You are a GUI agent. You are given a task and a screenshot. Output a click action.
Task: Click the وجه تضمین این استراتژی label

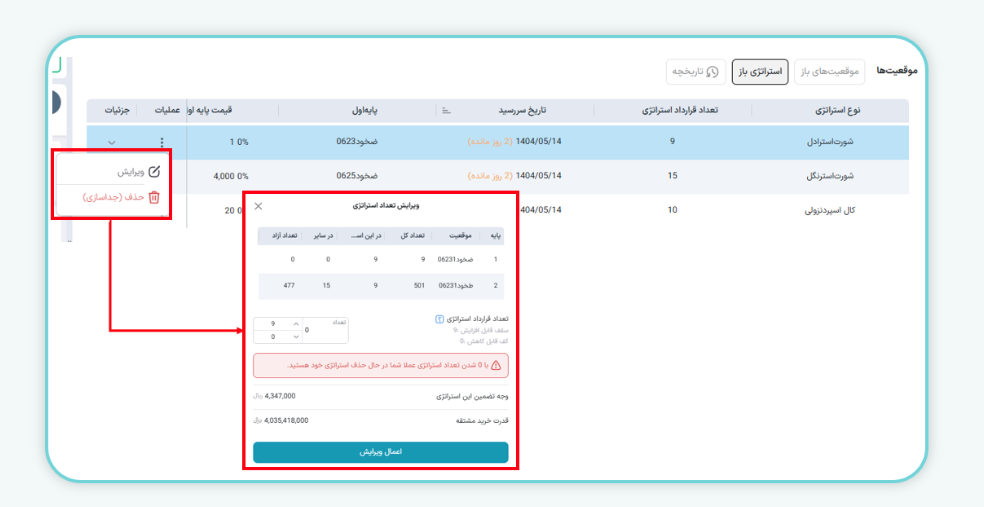(x=472, y=397)
